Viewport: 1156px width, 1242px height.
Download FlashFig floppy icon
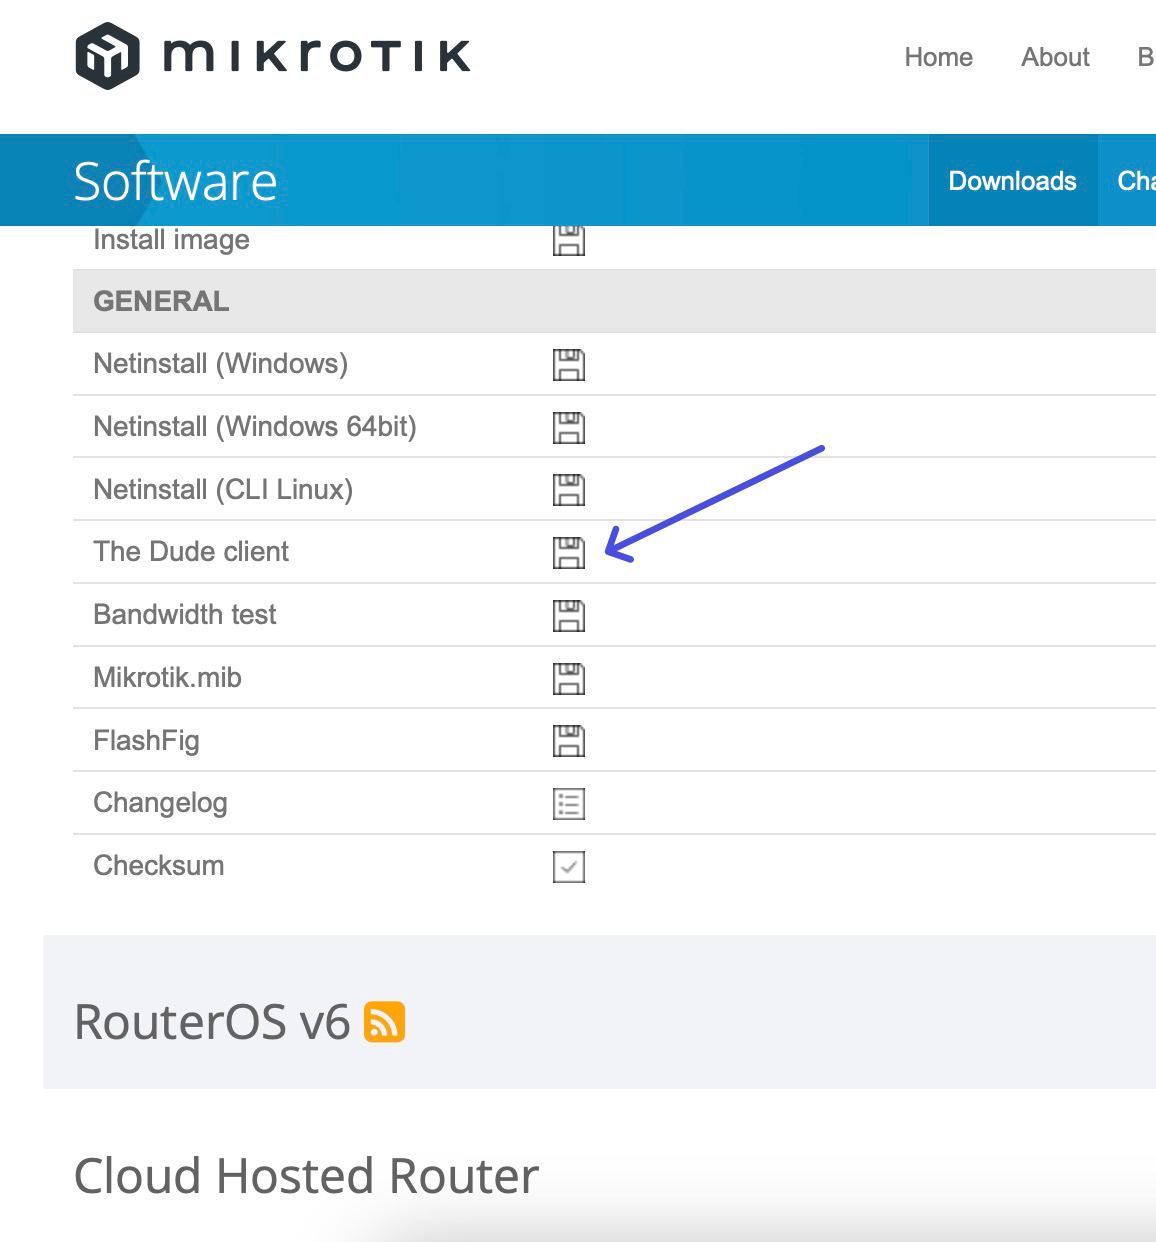click(569, 741)
